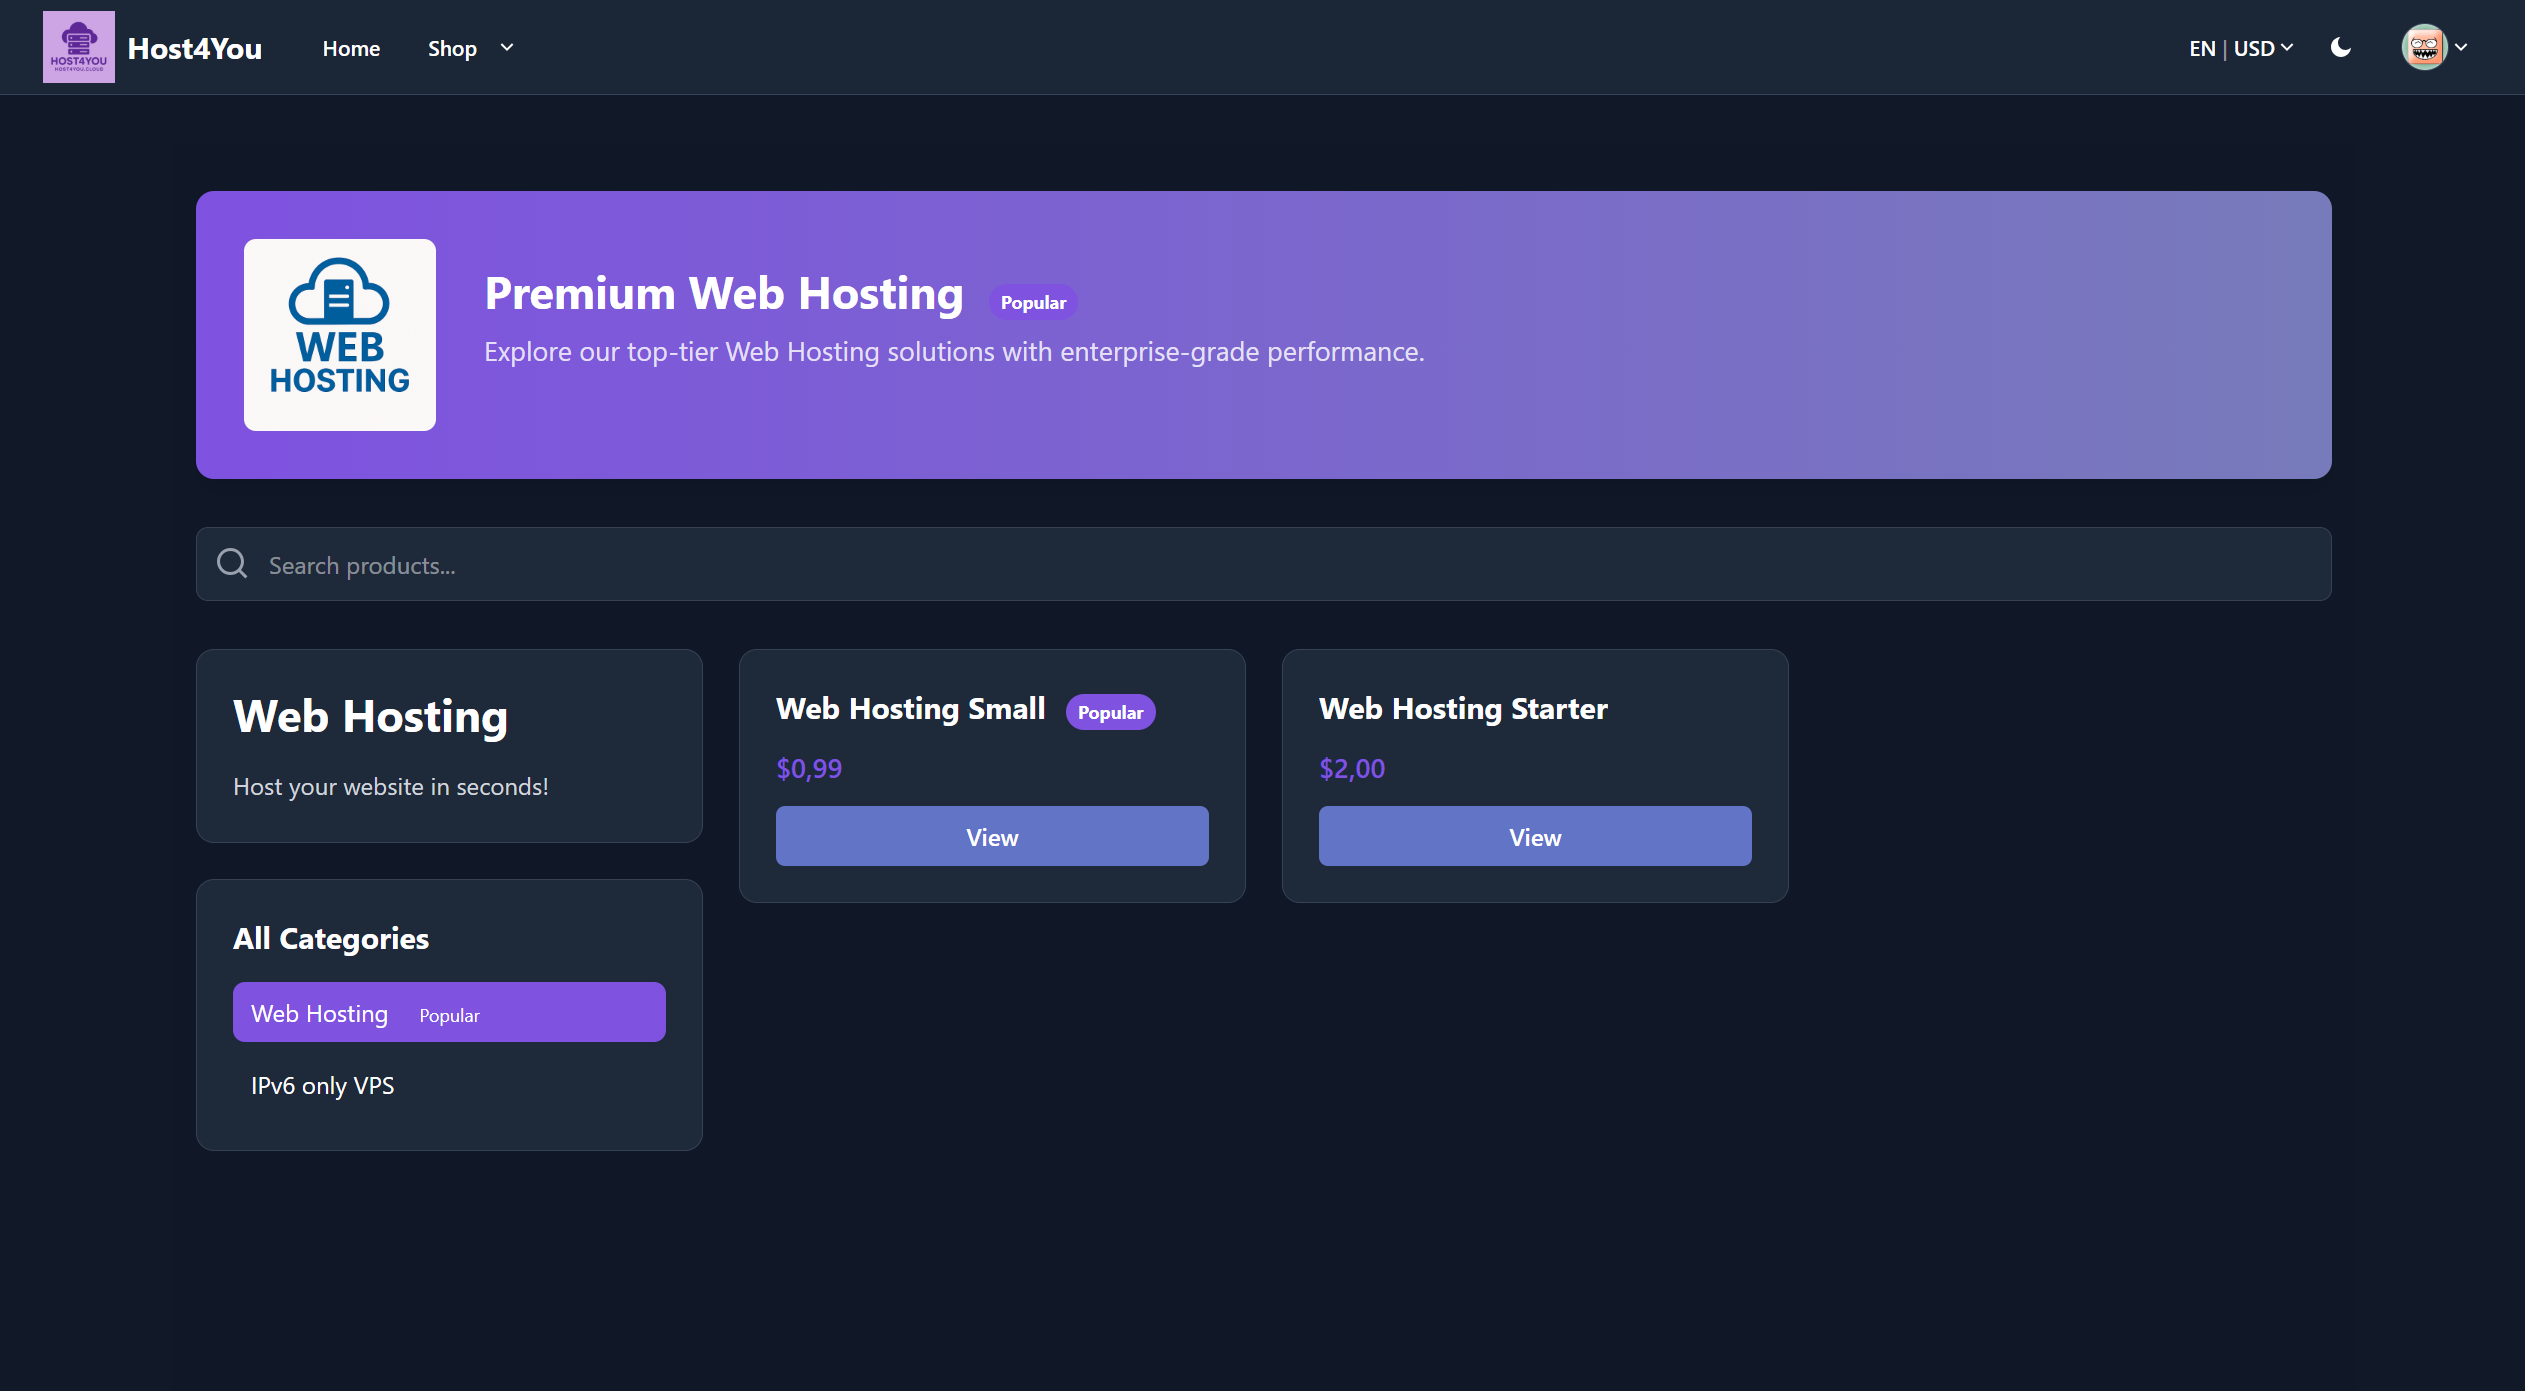This screenshot has width=2525, height=1391.
Task: Click the Web Hosting Starter title
Action: (1462, 708)
